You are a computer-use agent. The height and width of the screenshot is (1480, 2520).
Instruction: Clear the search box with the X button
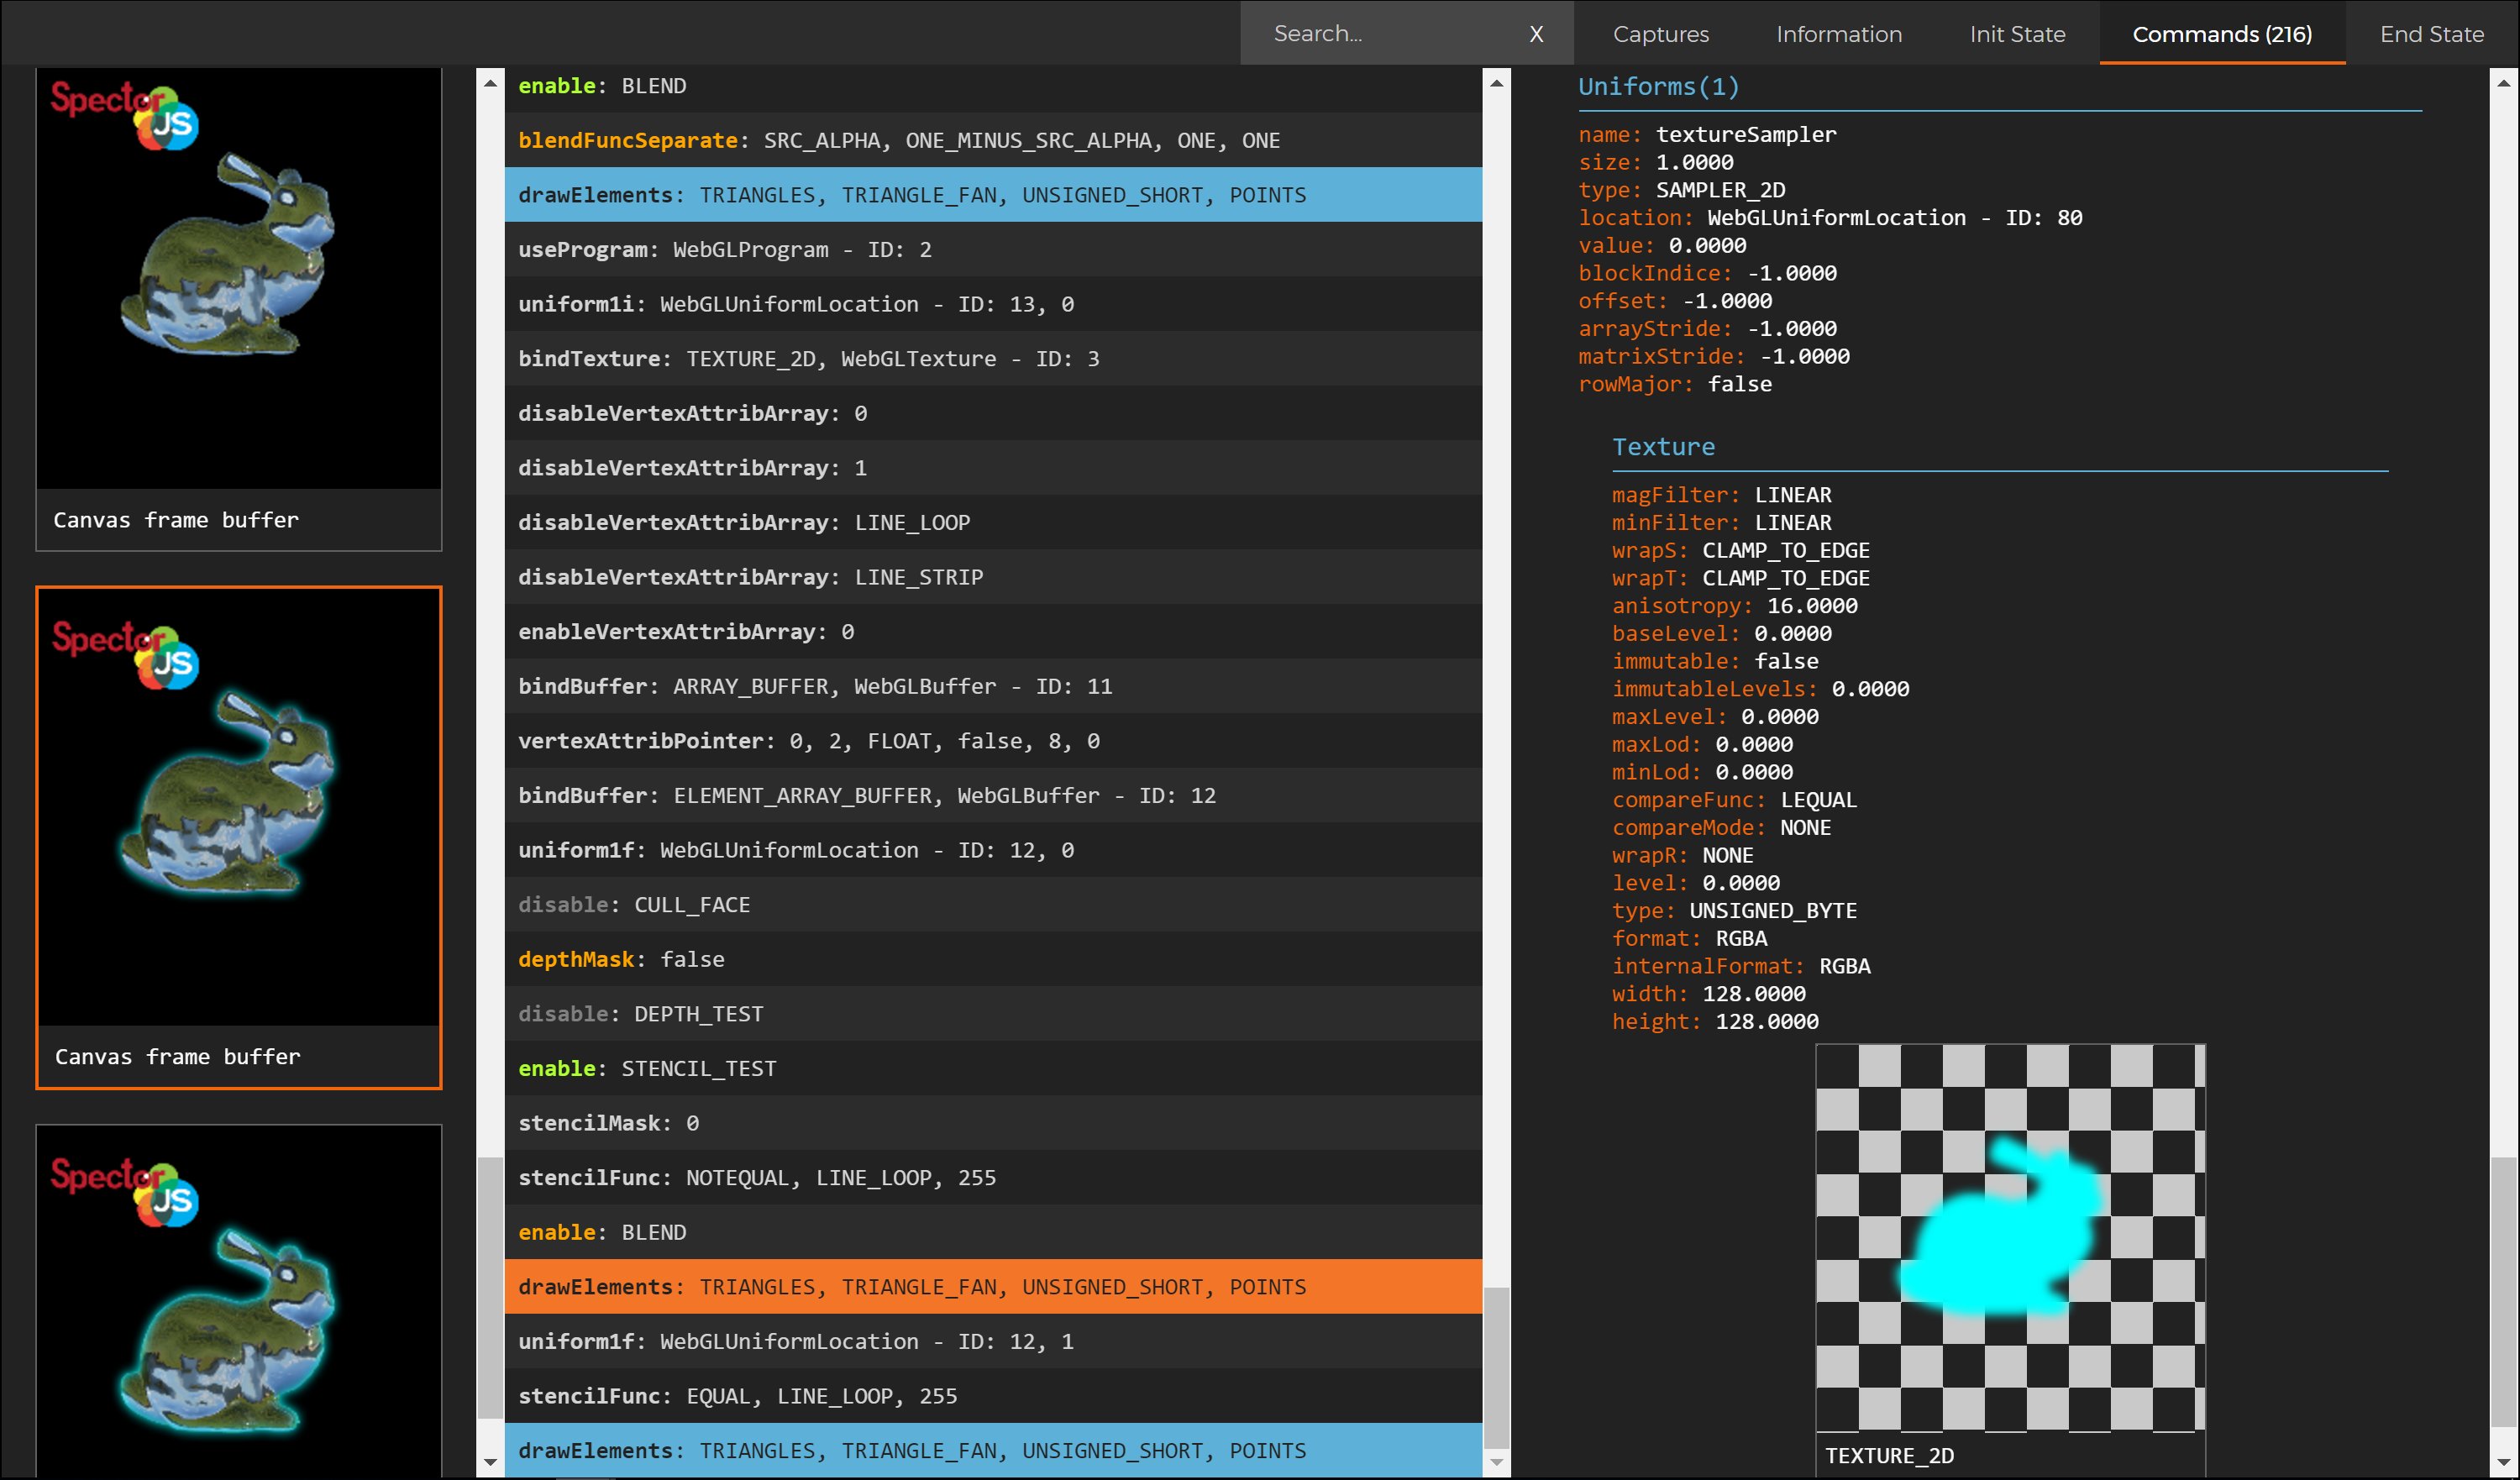point(1536,34)
